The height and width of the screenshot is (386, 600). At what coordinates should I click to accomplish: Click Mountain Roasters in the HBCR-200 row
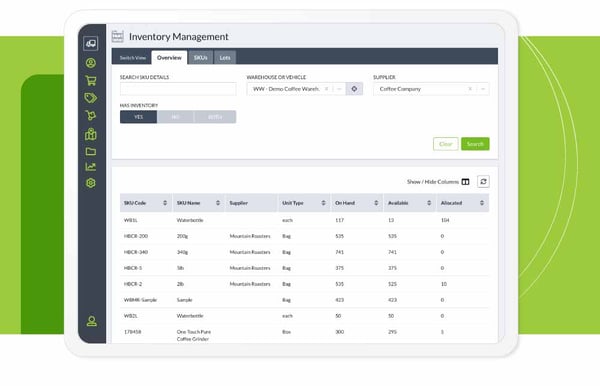click(250, 236)
